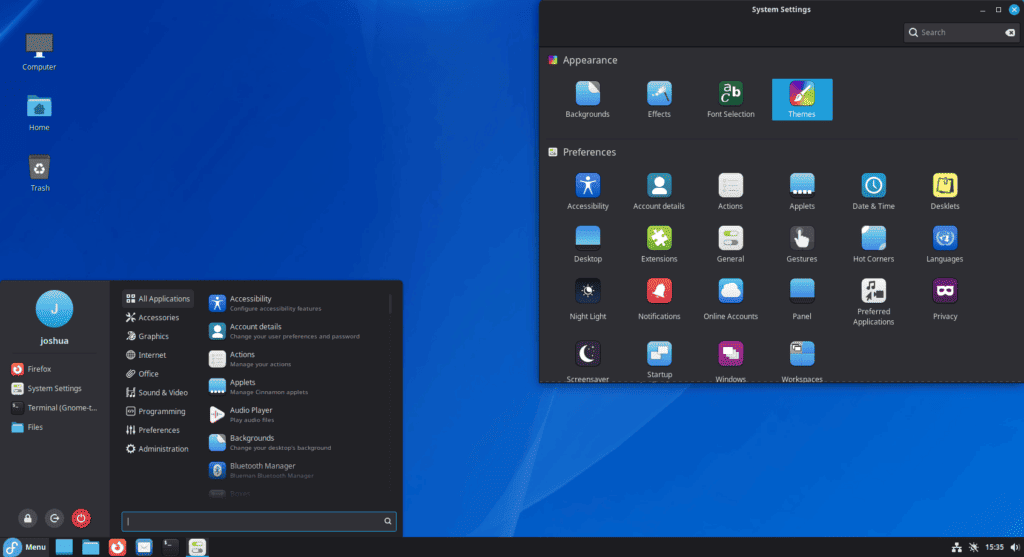Screen dimensions: 1024x557
Task: Open Terminal from menu favorites
Action: [55, 407]
